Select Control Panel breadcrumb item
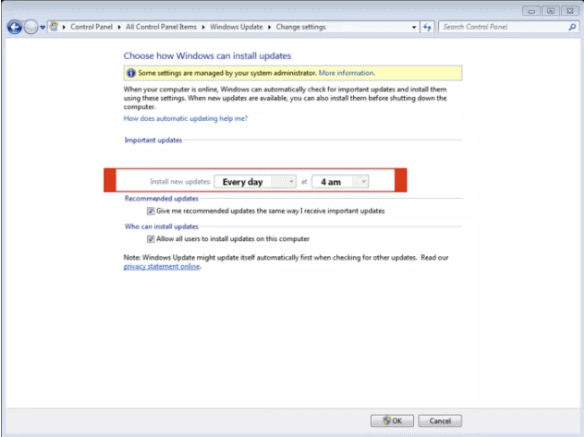Screen dimensions: 584x437 pos(91,27)
